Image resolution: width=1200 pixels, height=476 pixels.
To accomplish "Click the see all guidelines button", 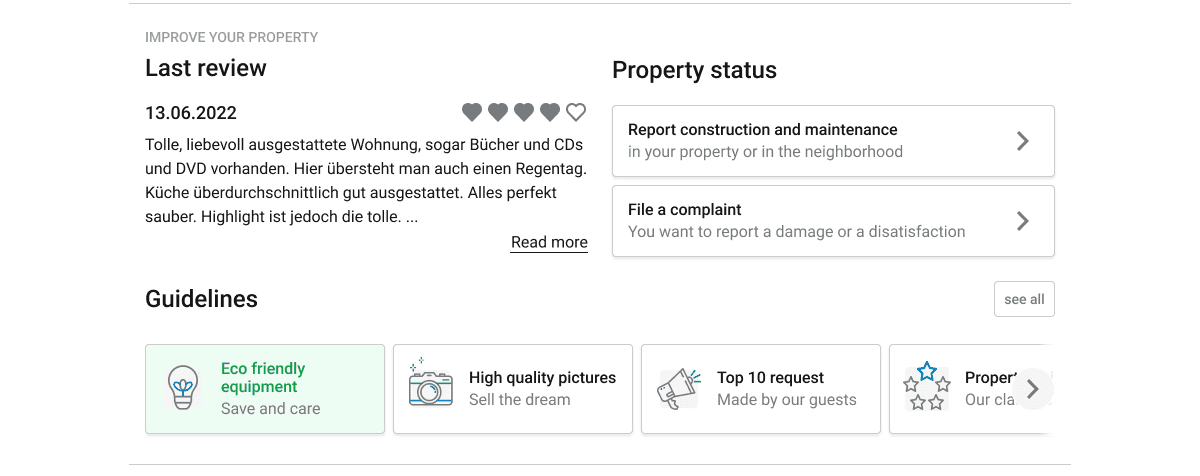I will [x=1024, y=299].
